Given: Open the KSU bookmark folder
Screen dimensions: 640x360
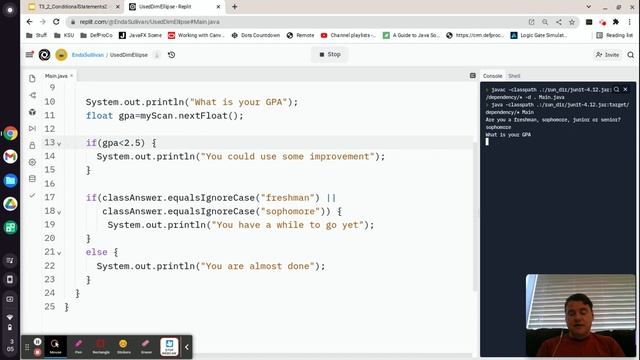Looking at the screenshot, I should click(x=64, y=36).
